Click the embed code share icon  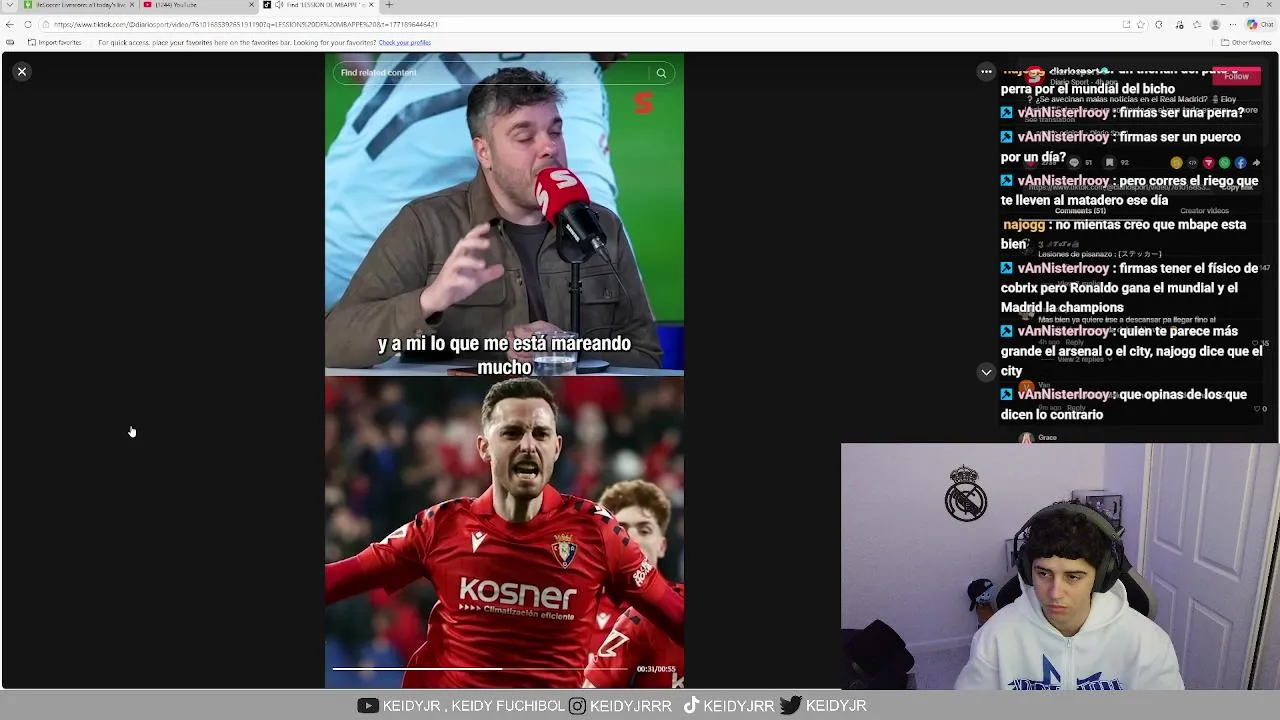1192,163
